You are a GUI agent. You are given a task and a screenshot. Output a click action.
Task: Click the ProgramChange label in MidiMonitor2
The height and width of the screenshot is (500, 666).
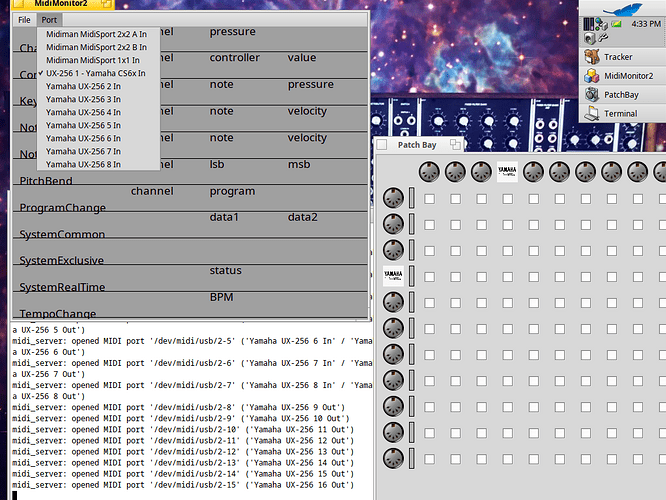tap(62, 207)
